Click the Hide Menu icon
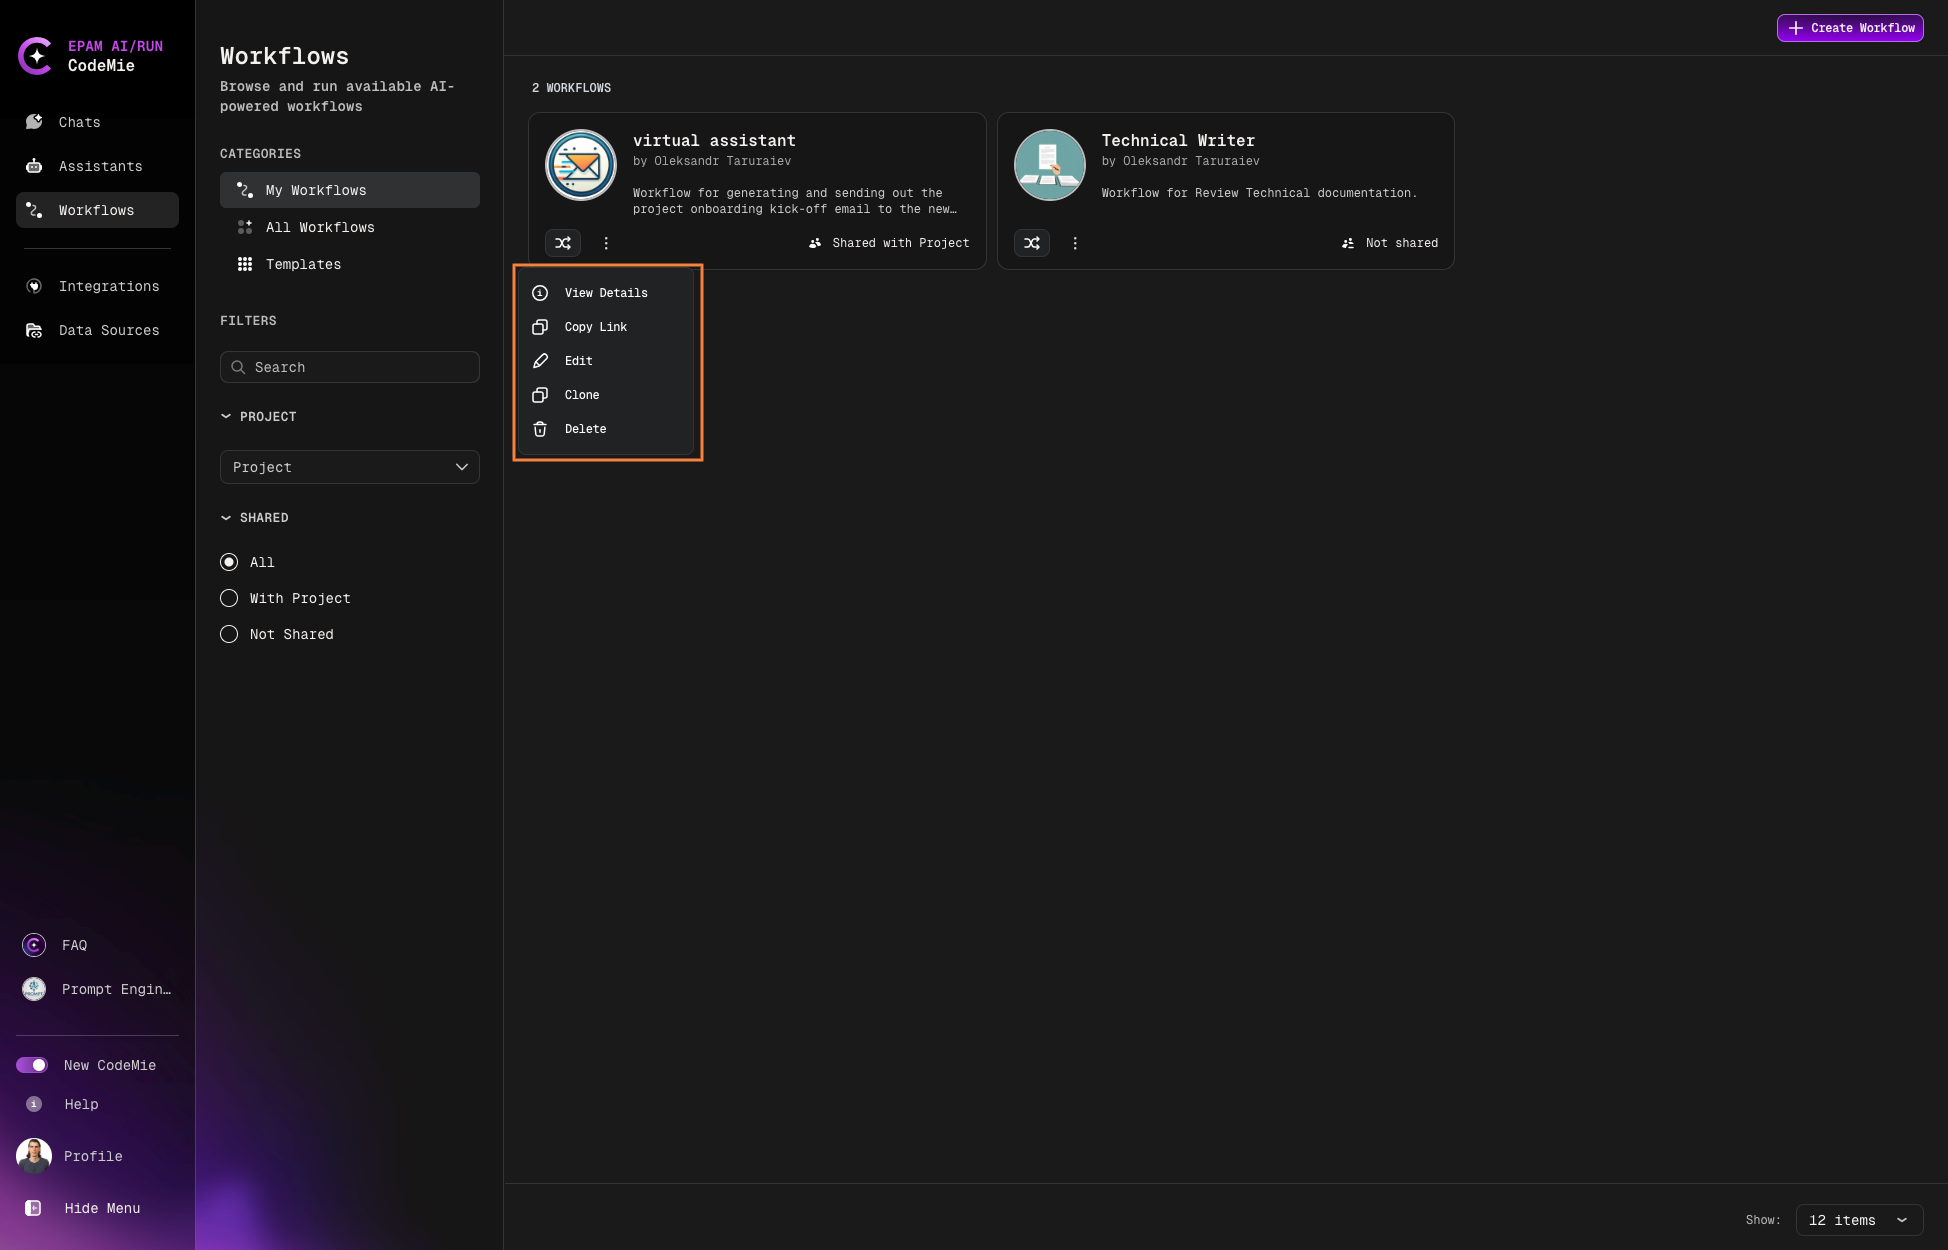 33,1207
